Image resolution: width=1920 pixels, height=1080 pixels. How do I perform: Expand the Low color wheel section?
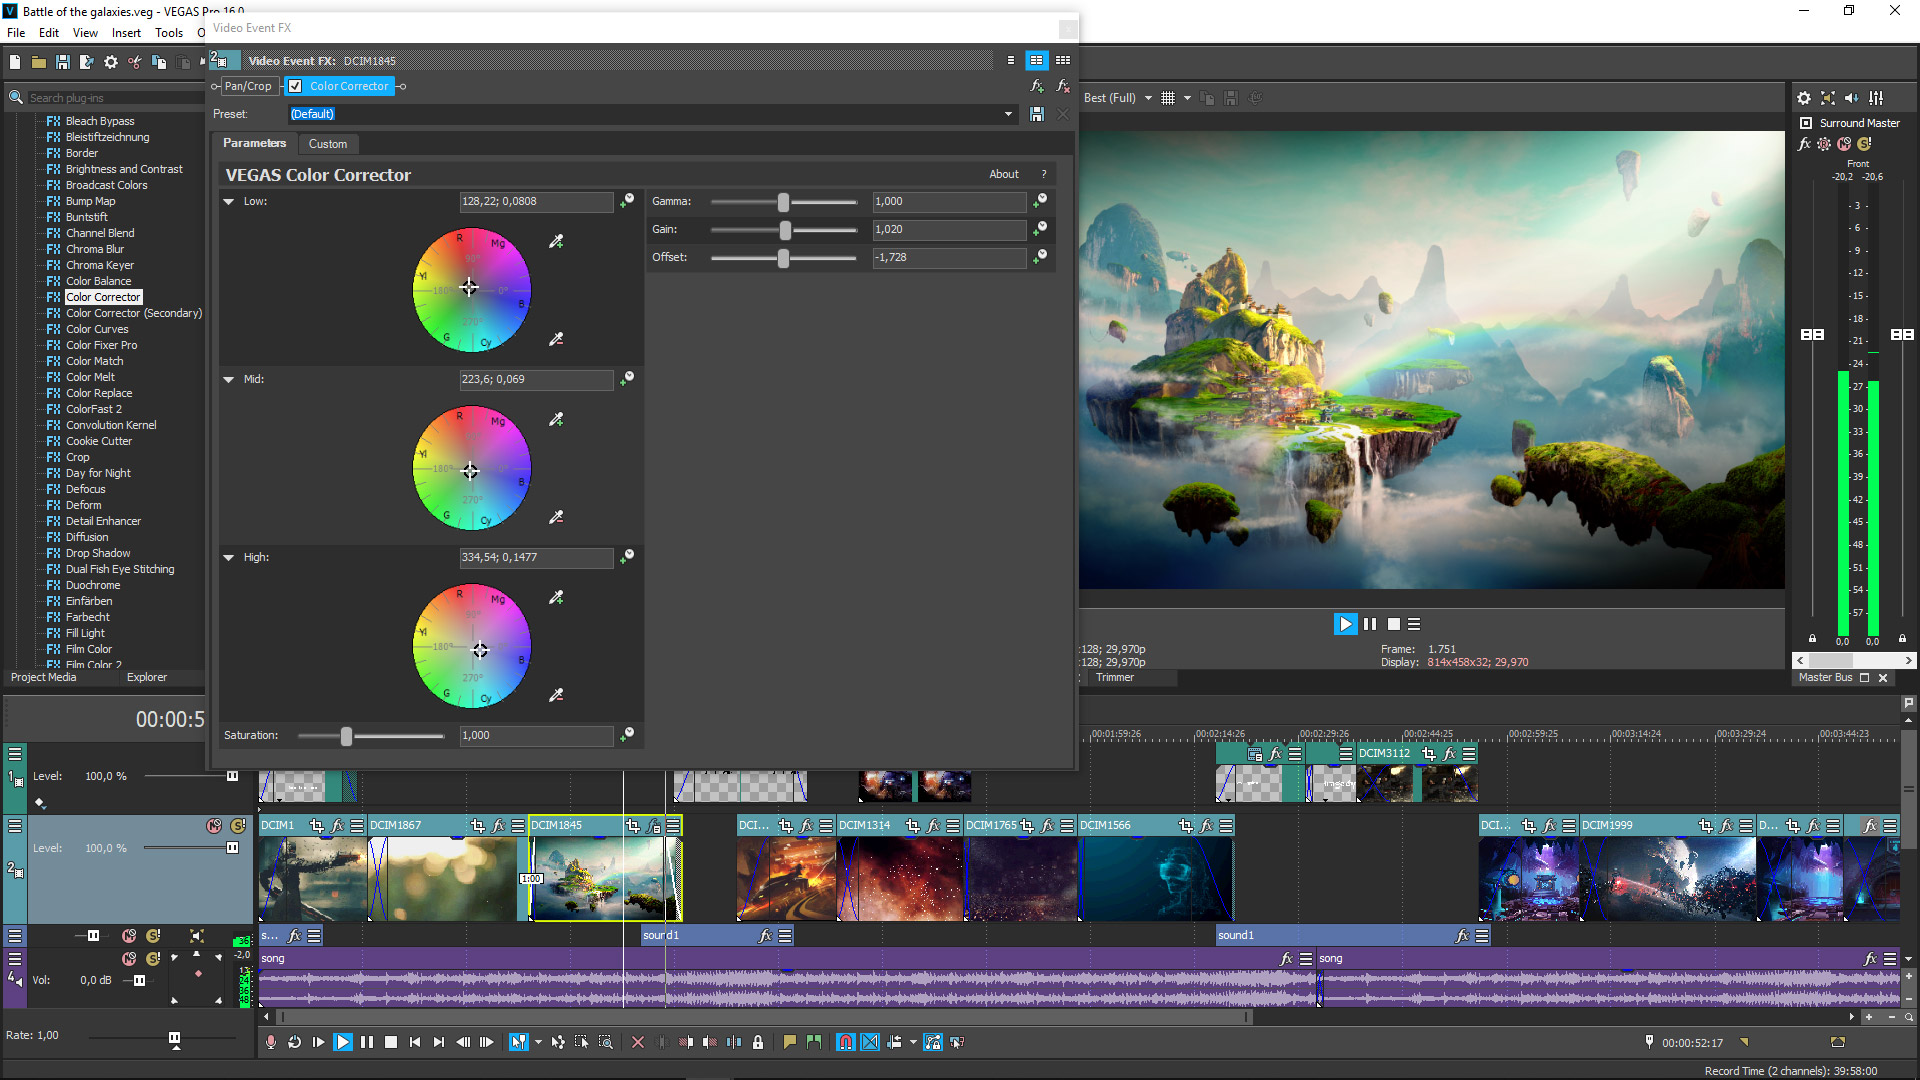pyautogui.click(x=231, y=200)
